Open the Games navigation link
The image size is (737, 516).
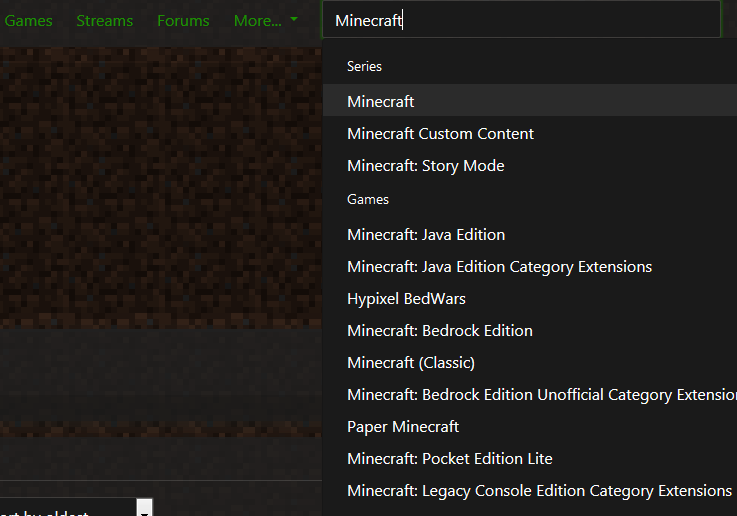(28, 20)
